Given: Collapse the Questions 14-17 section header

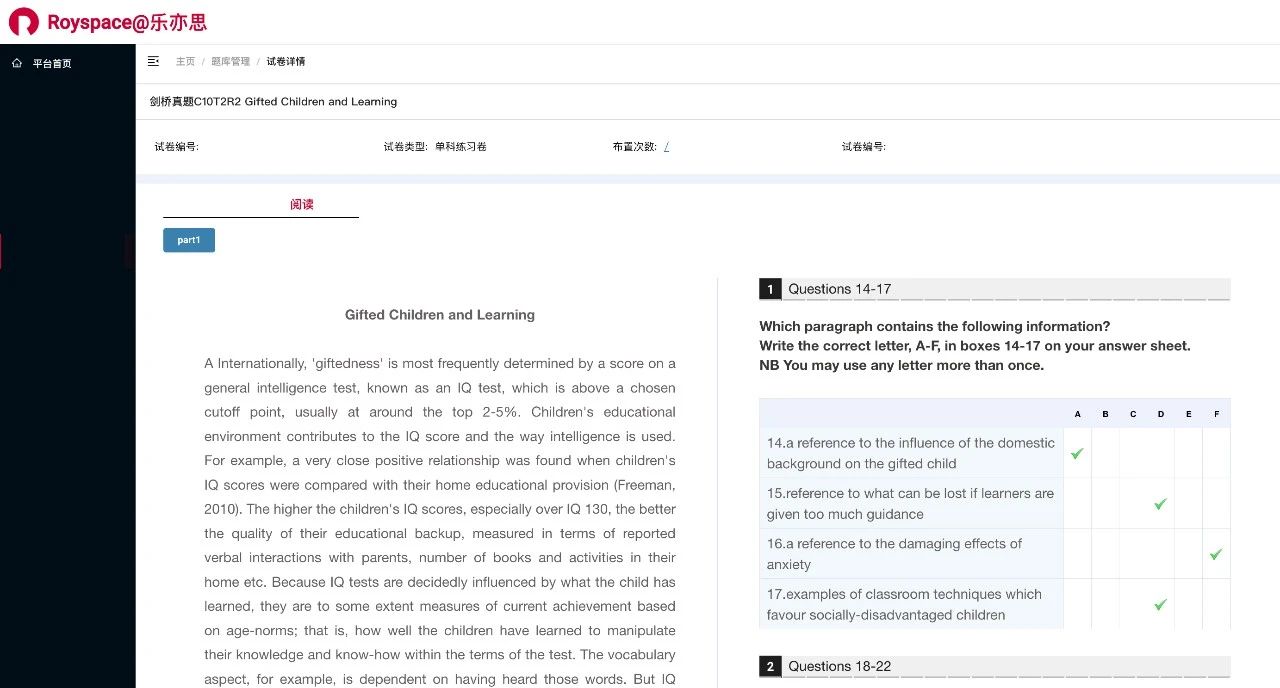Looking at the screenshot, I should coord(839,289).
